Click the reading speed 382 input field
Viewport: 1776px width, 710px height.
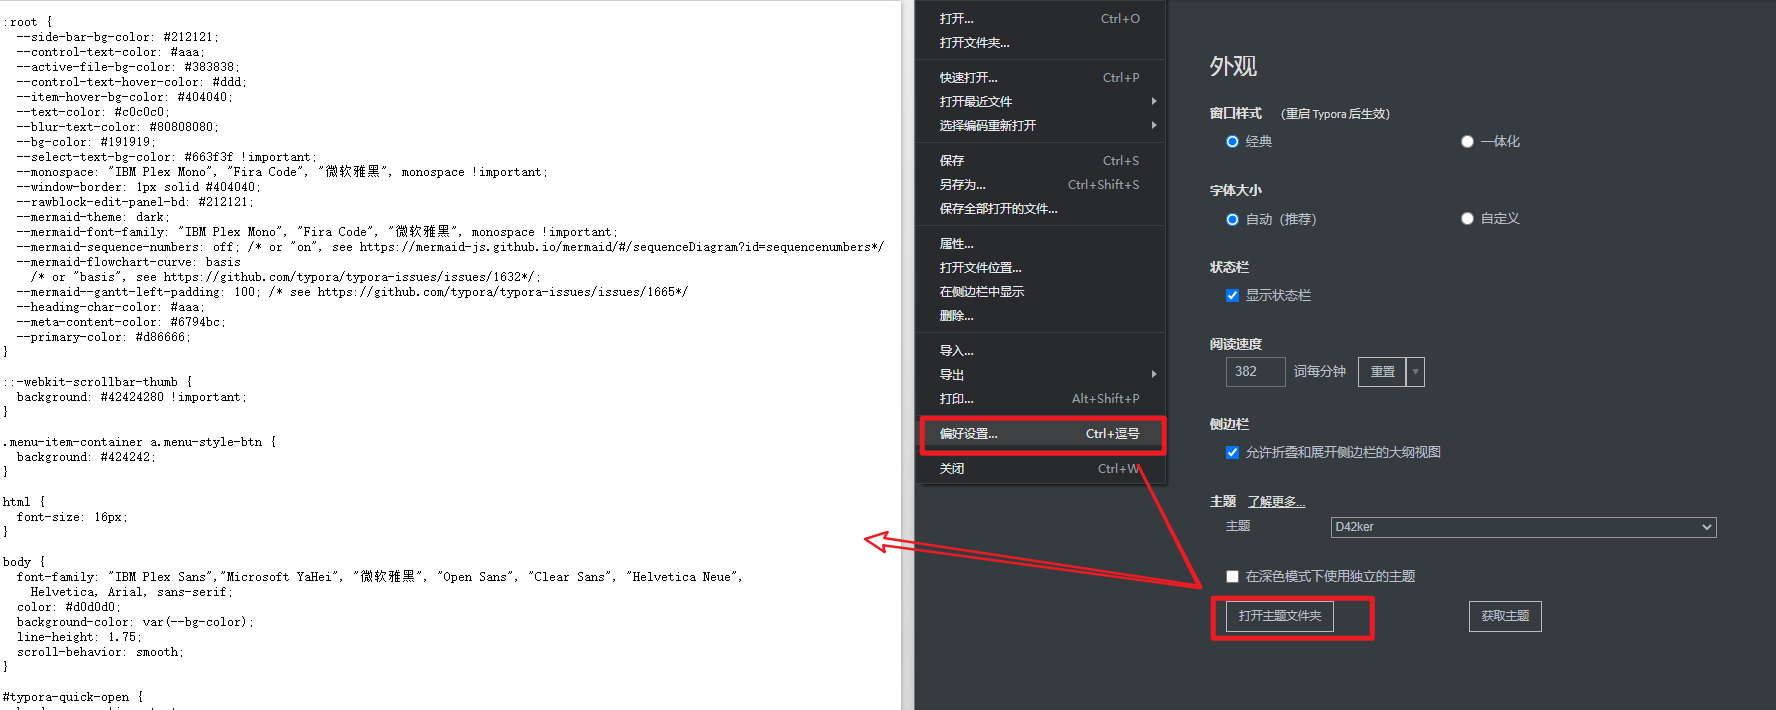(1255, 372)
